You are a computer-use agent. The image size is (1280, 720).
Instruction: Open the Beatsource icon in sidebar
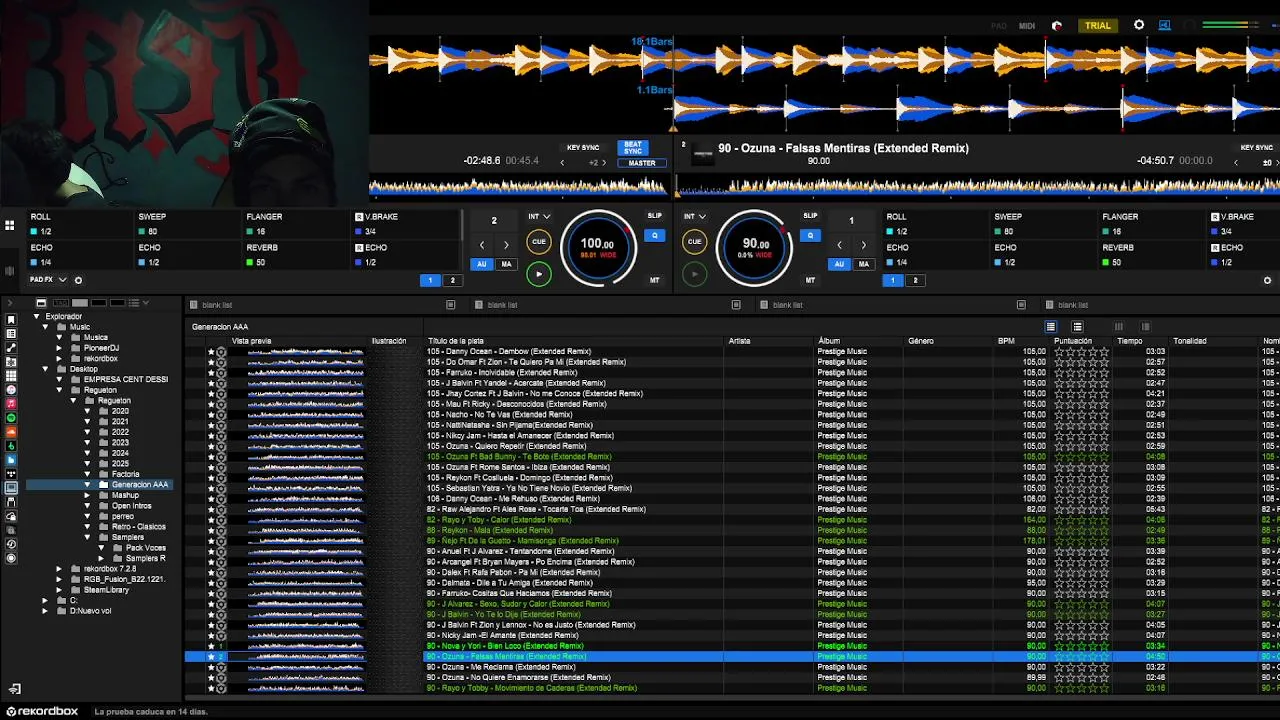[11, 460]
